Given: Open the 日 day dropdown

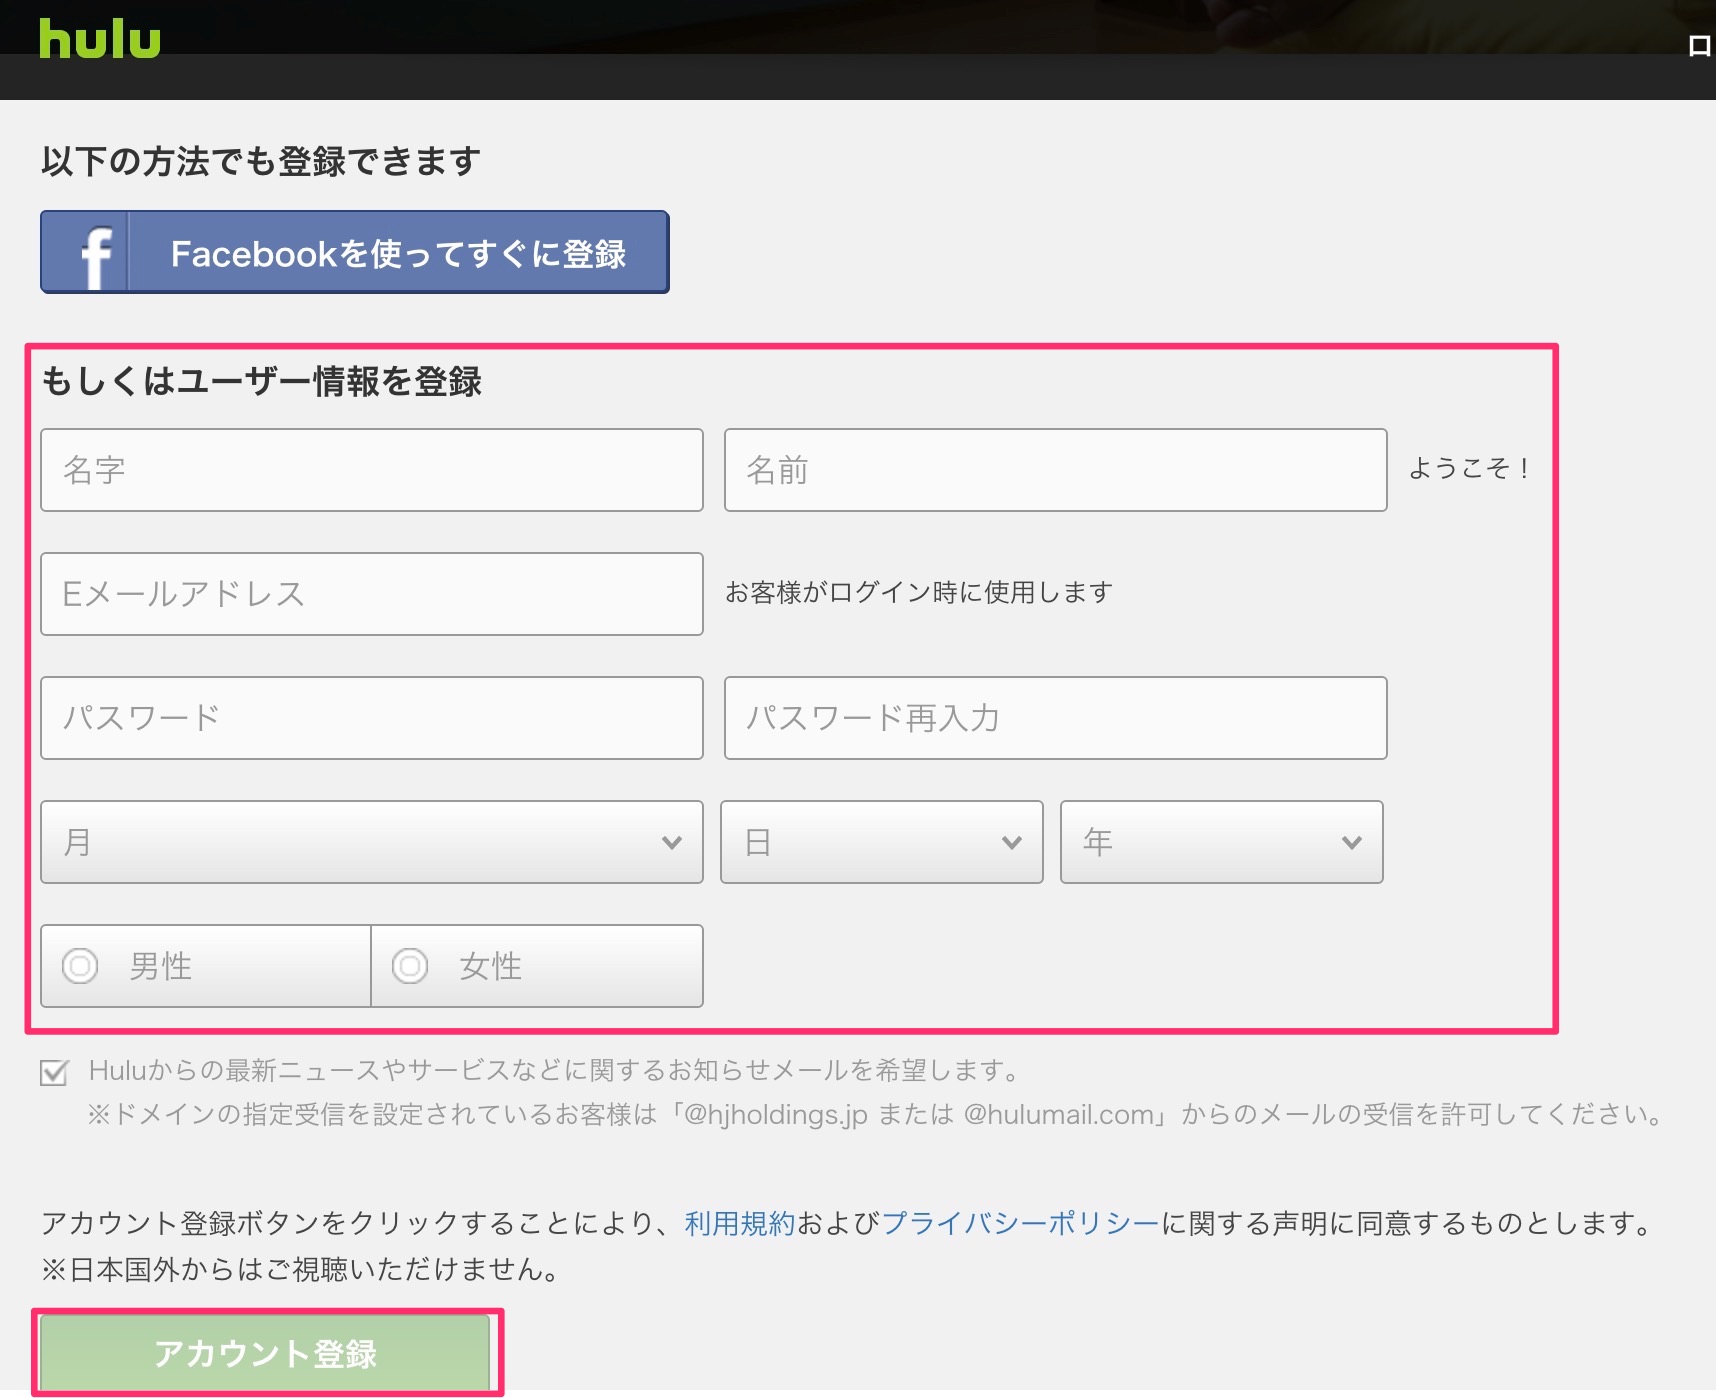Looking at the screenshot, I should (882, 842).
